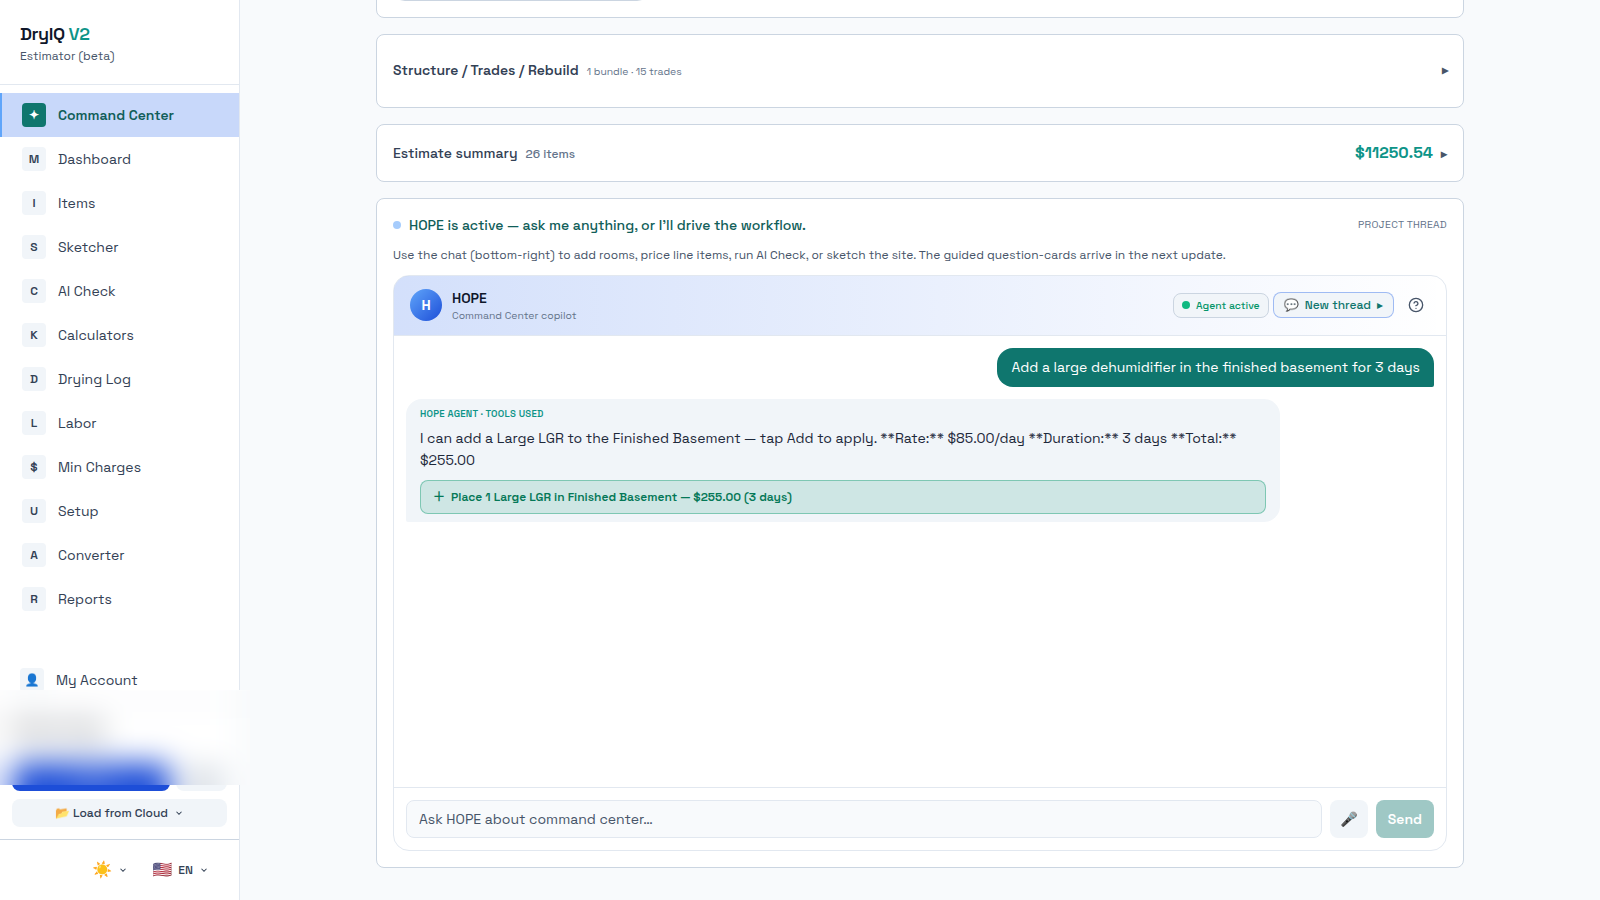
Task: Click the Setup U letter icon
Action: pos(34,511)
